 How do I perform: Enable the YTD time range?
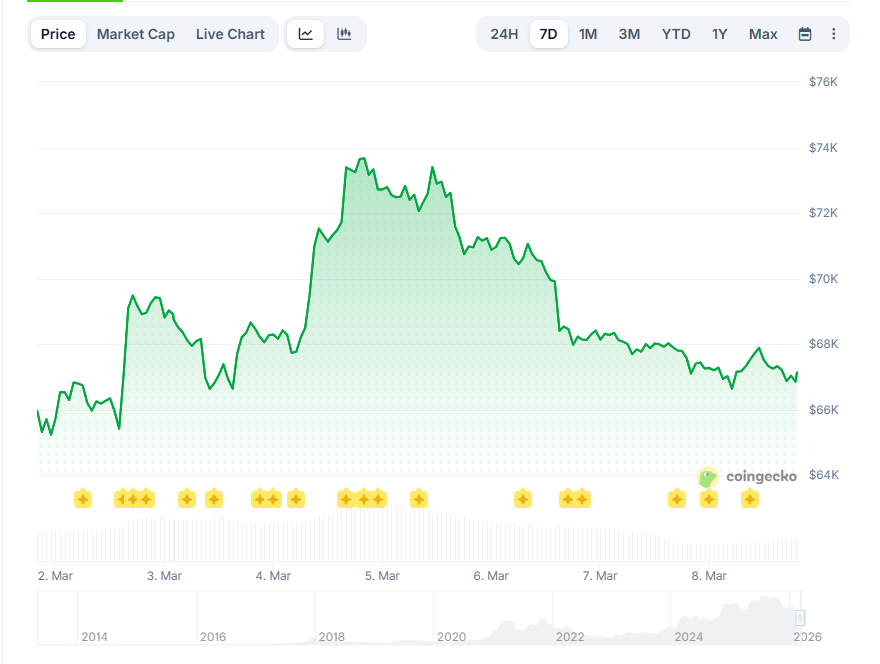[x=676, y=33]
